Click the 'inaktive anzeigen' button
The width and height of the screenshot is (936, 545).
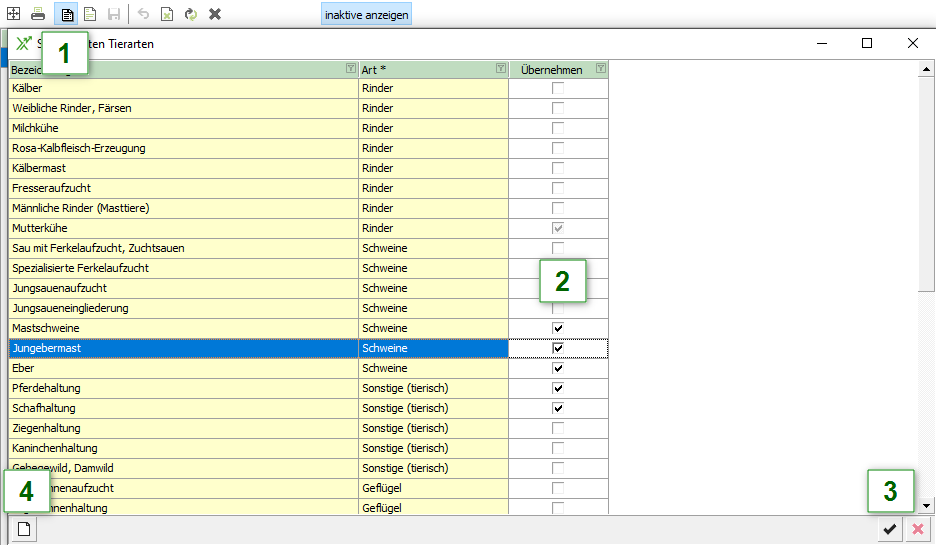point(365,15)
